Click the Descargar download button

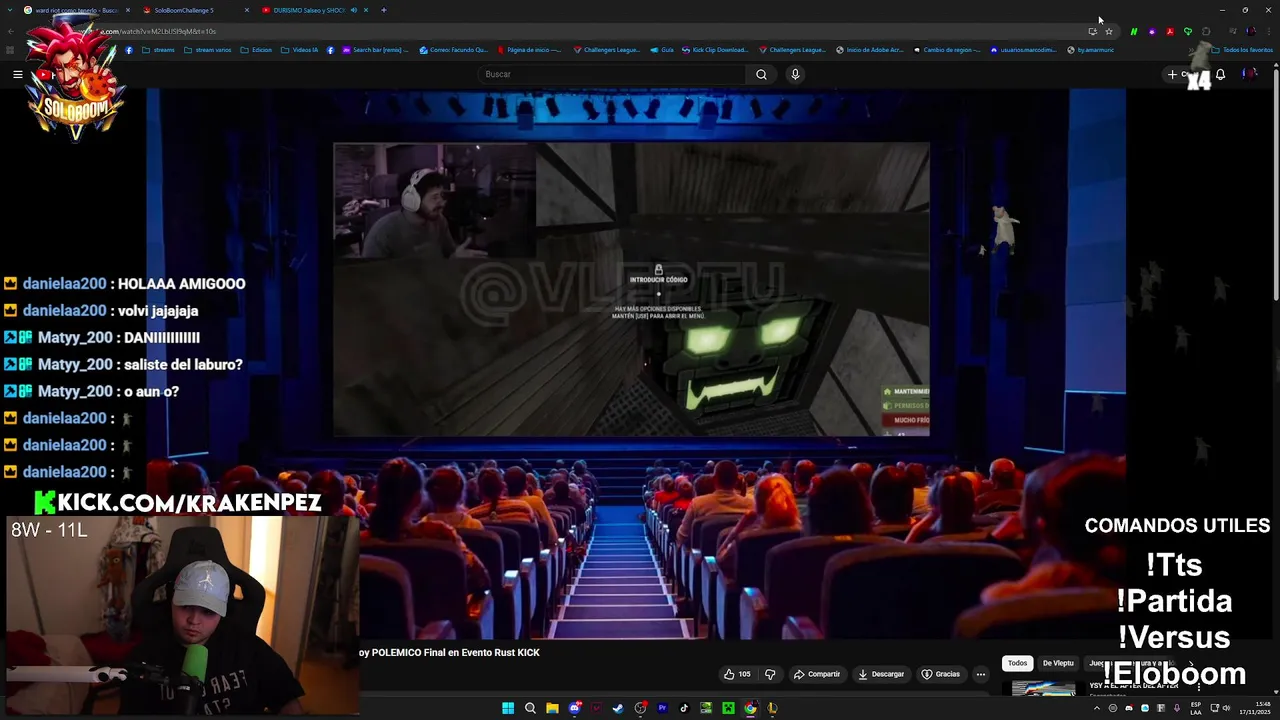coord(881,674)
